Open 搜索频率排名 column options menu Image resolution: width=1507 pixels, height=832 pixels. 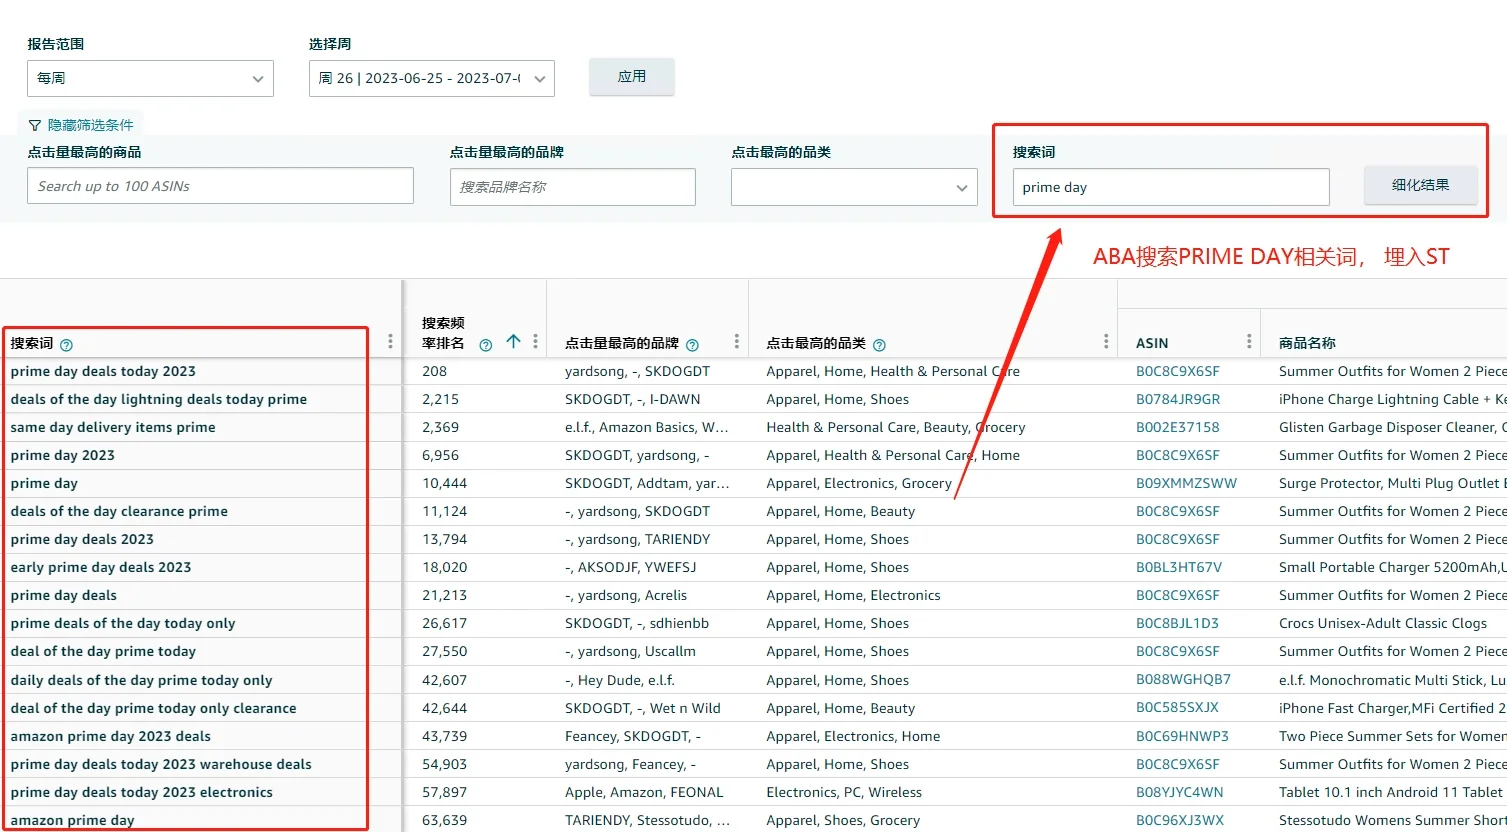coord(536,341)
